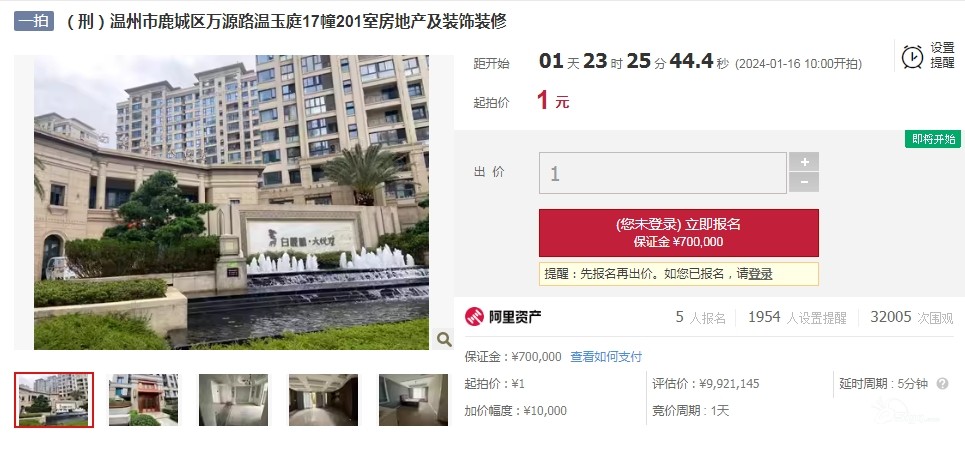Open the 登录 login link
The image size is (965, 450).
coord(760,274)
